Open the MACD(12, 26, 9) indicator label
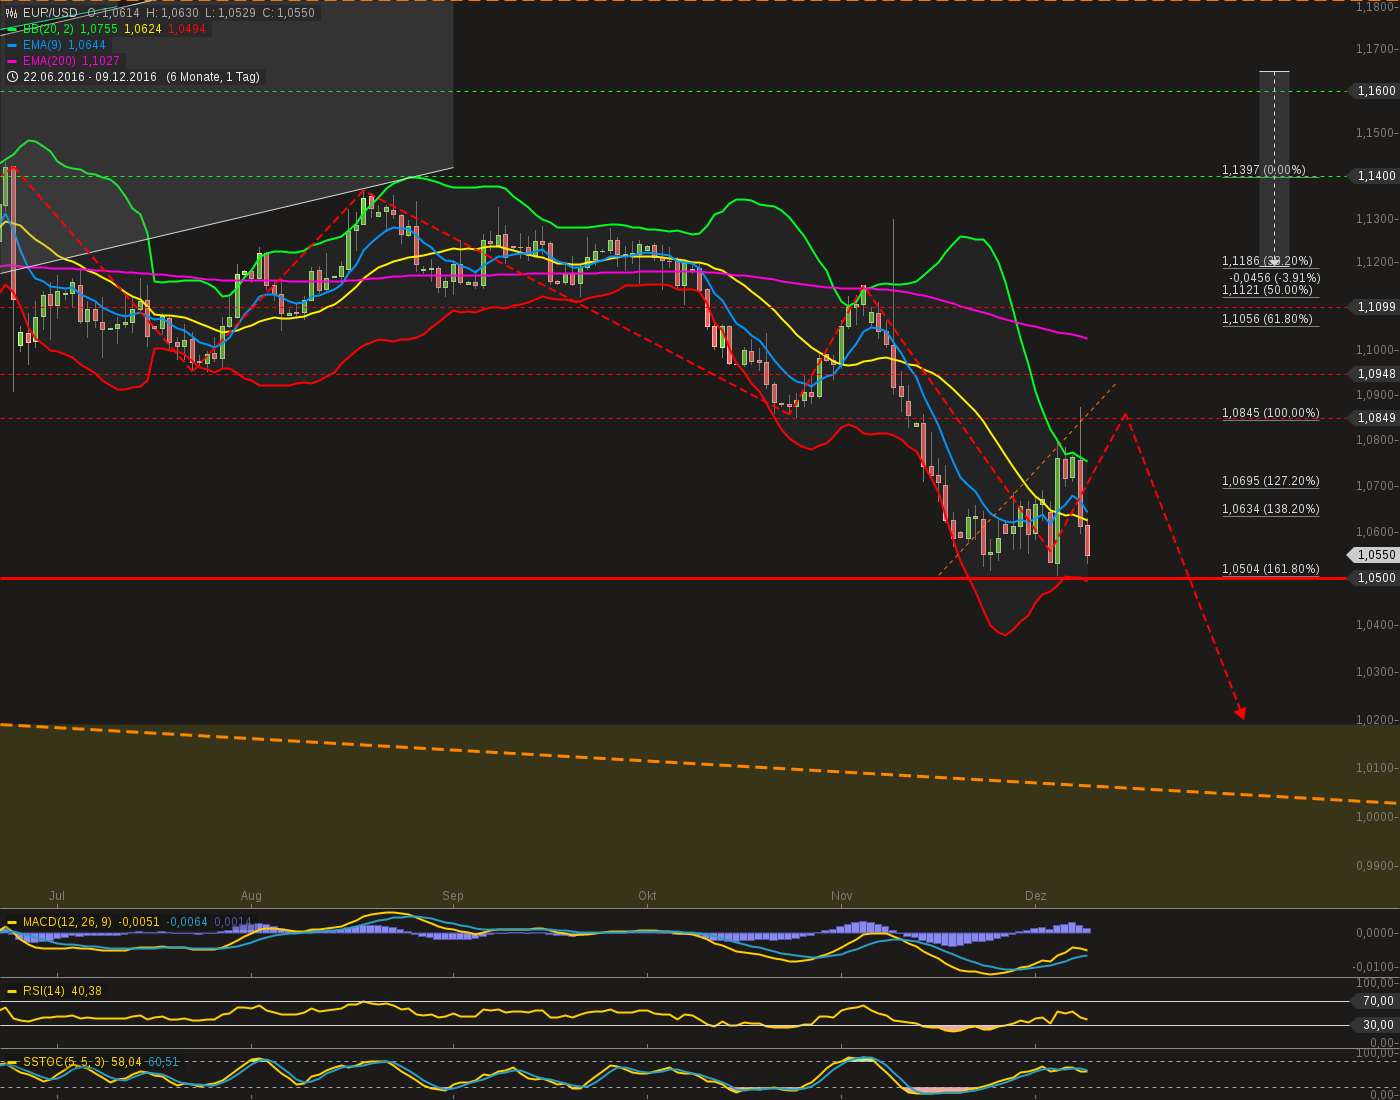This screenshot has height=1100, width=1400. [x=67, y=922]
